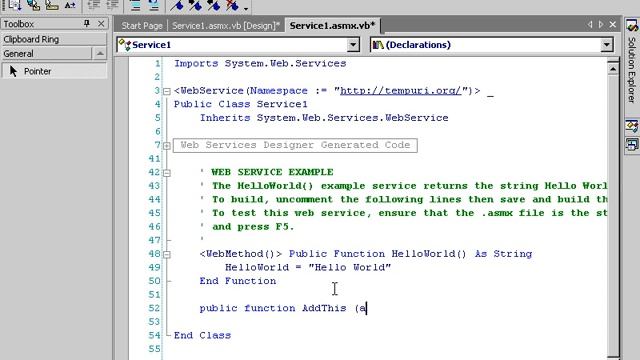Image resolution: width=640 pixels, height=360 pixels.
Task: Click Uncomment selected lines icon
Action: point(153,5)
